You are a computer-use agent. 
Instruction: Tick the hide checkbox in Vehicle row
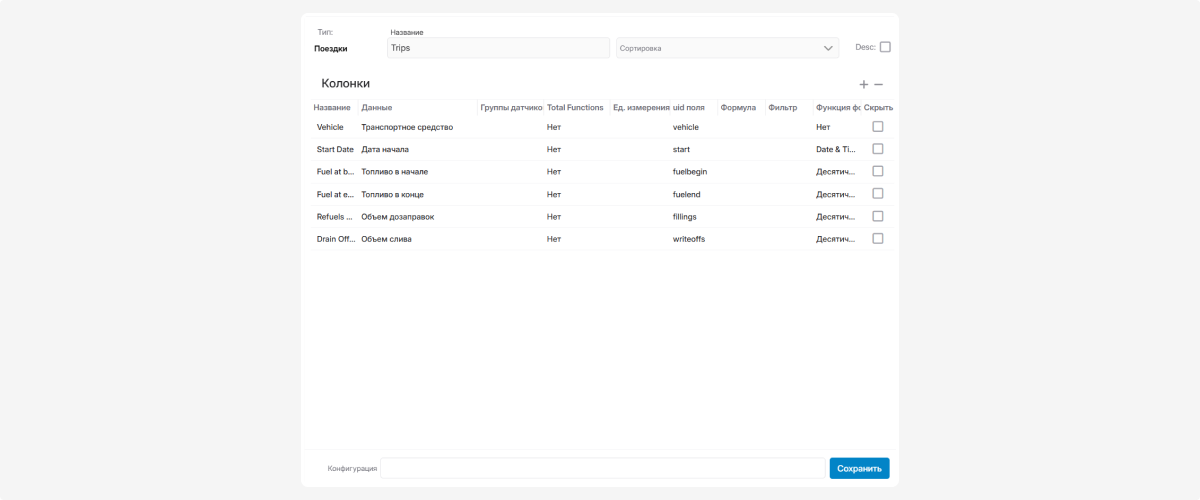878,127
